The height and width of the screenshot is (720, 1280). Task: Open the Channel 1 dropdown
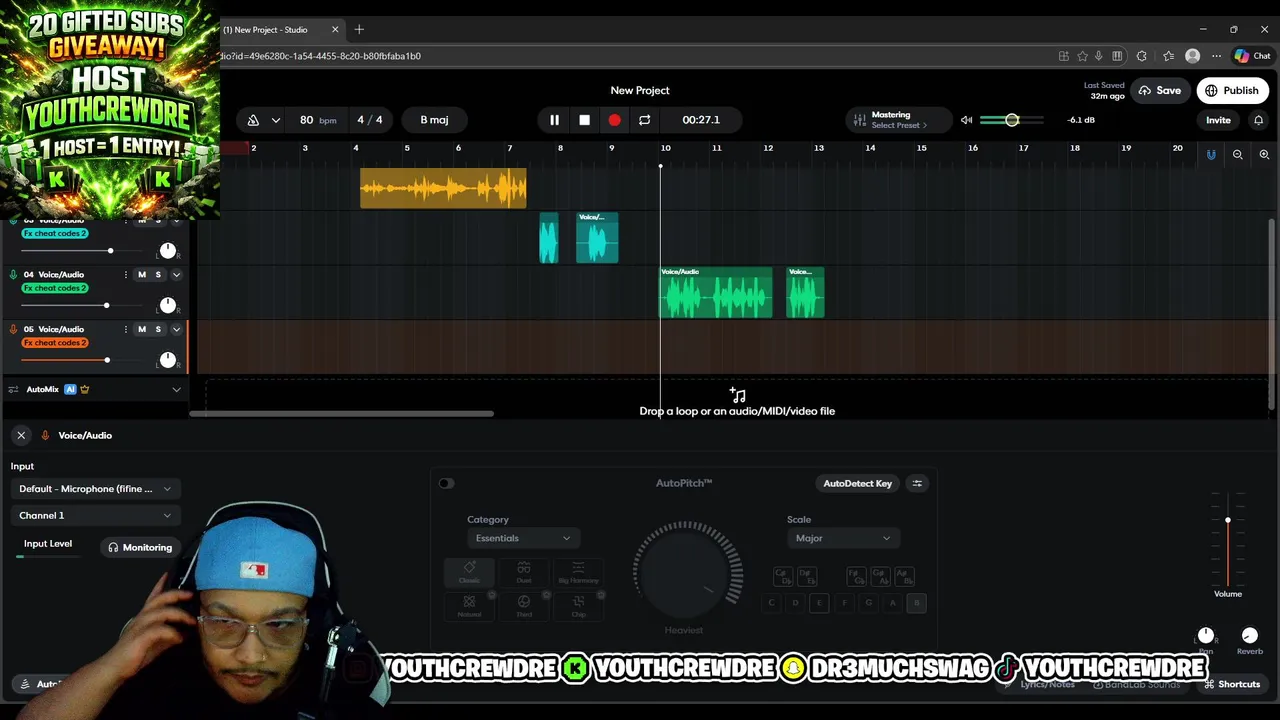coord(95,516)
